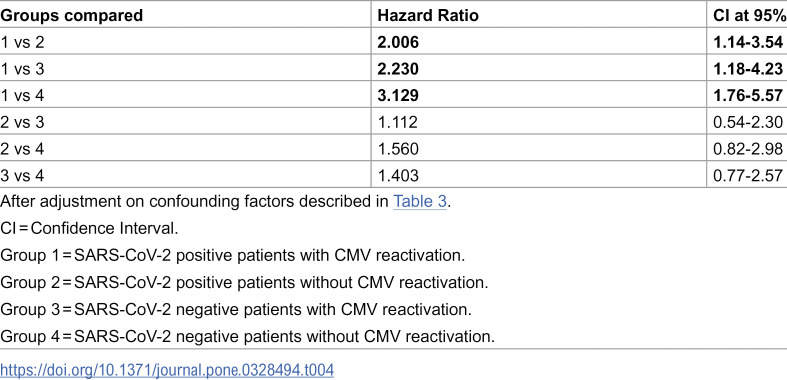Click the 3 vs 4 row label
The image size is (787, 380).
click(x=22, y=175)
